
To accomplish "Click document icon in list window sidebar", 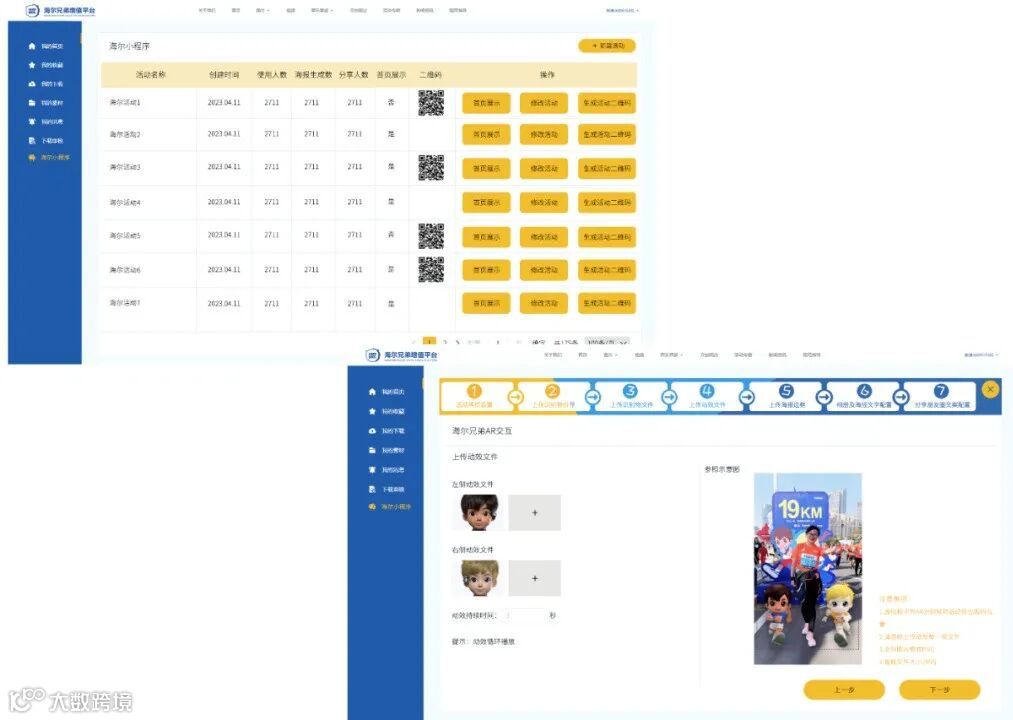I will [32, 140].
